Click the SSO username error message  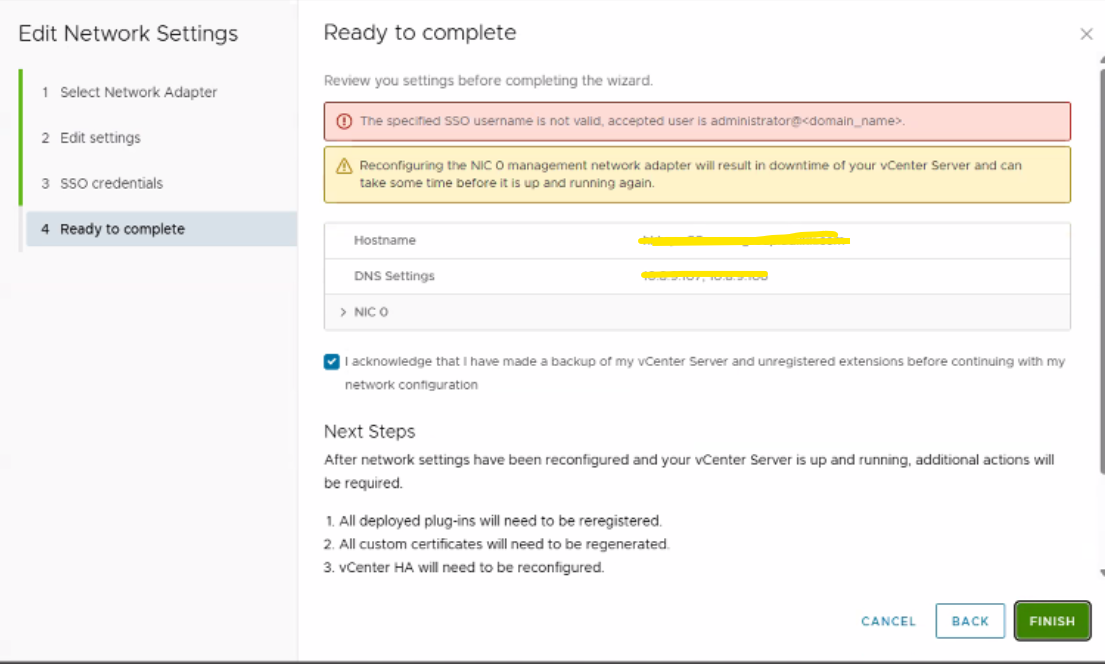point(632,121)
